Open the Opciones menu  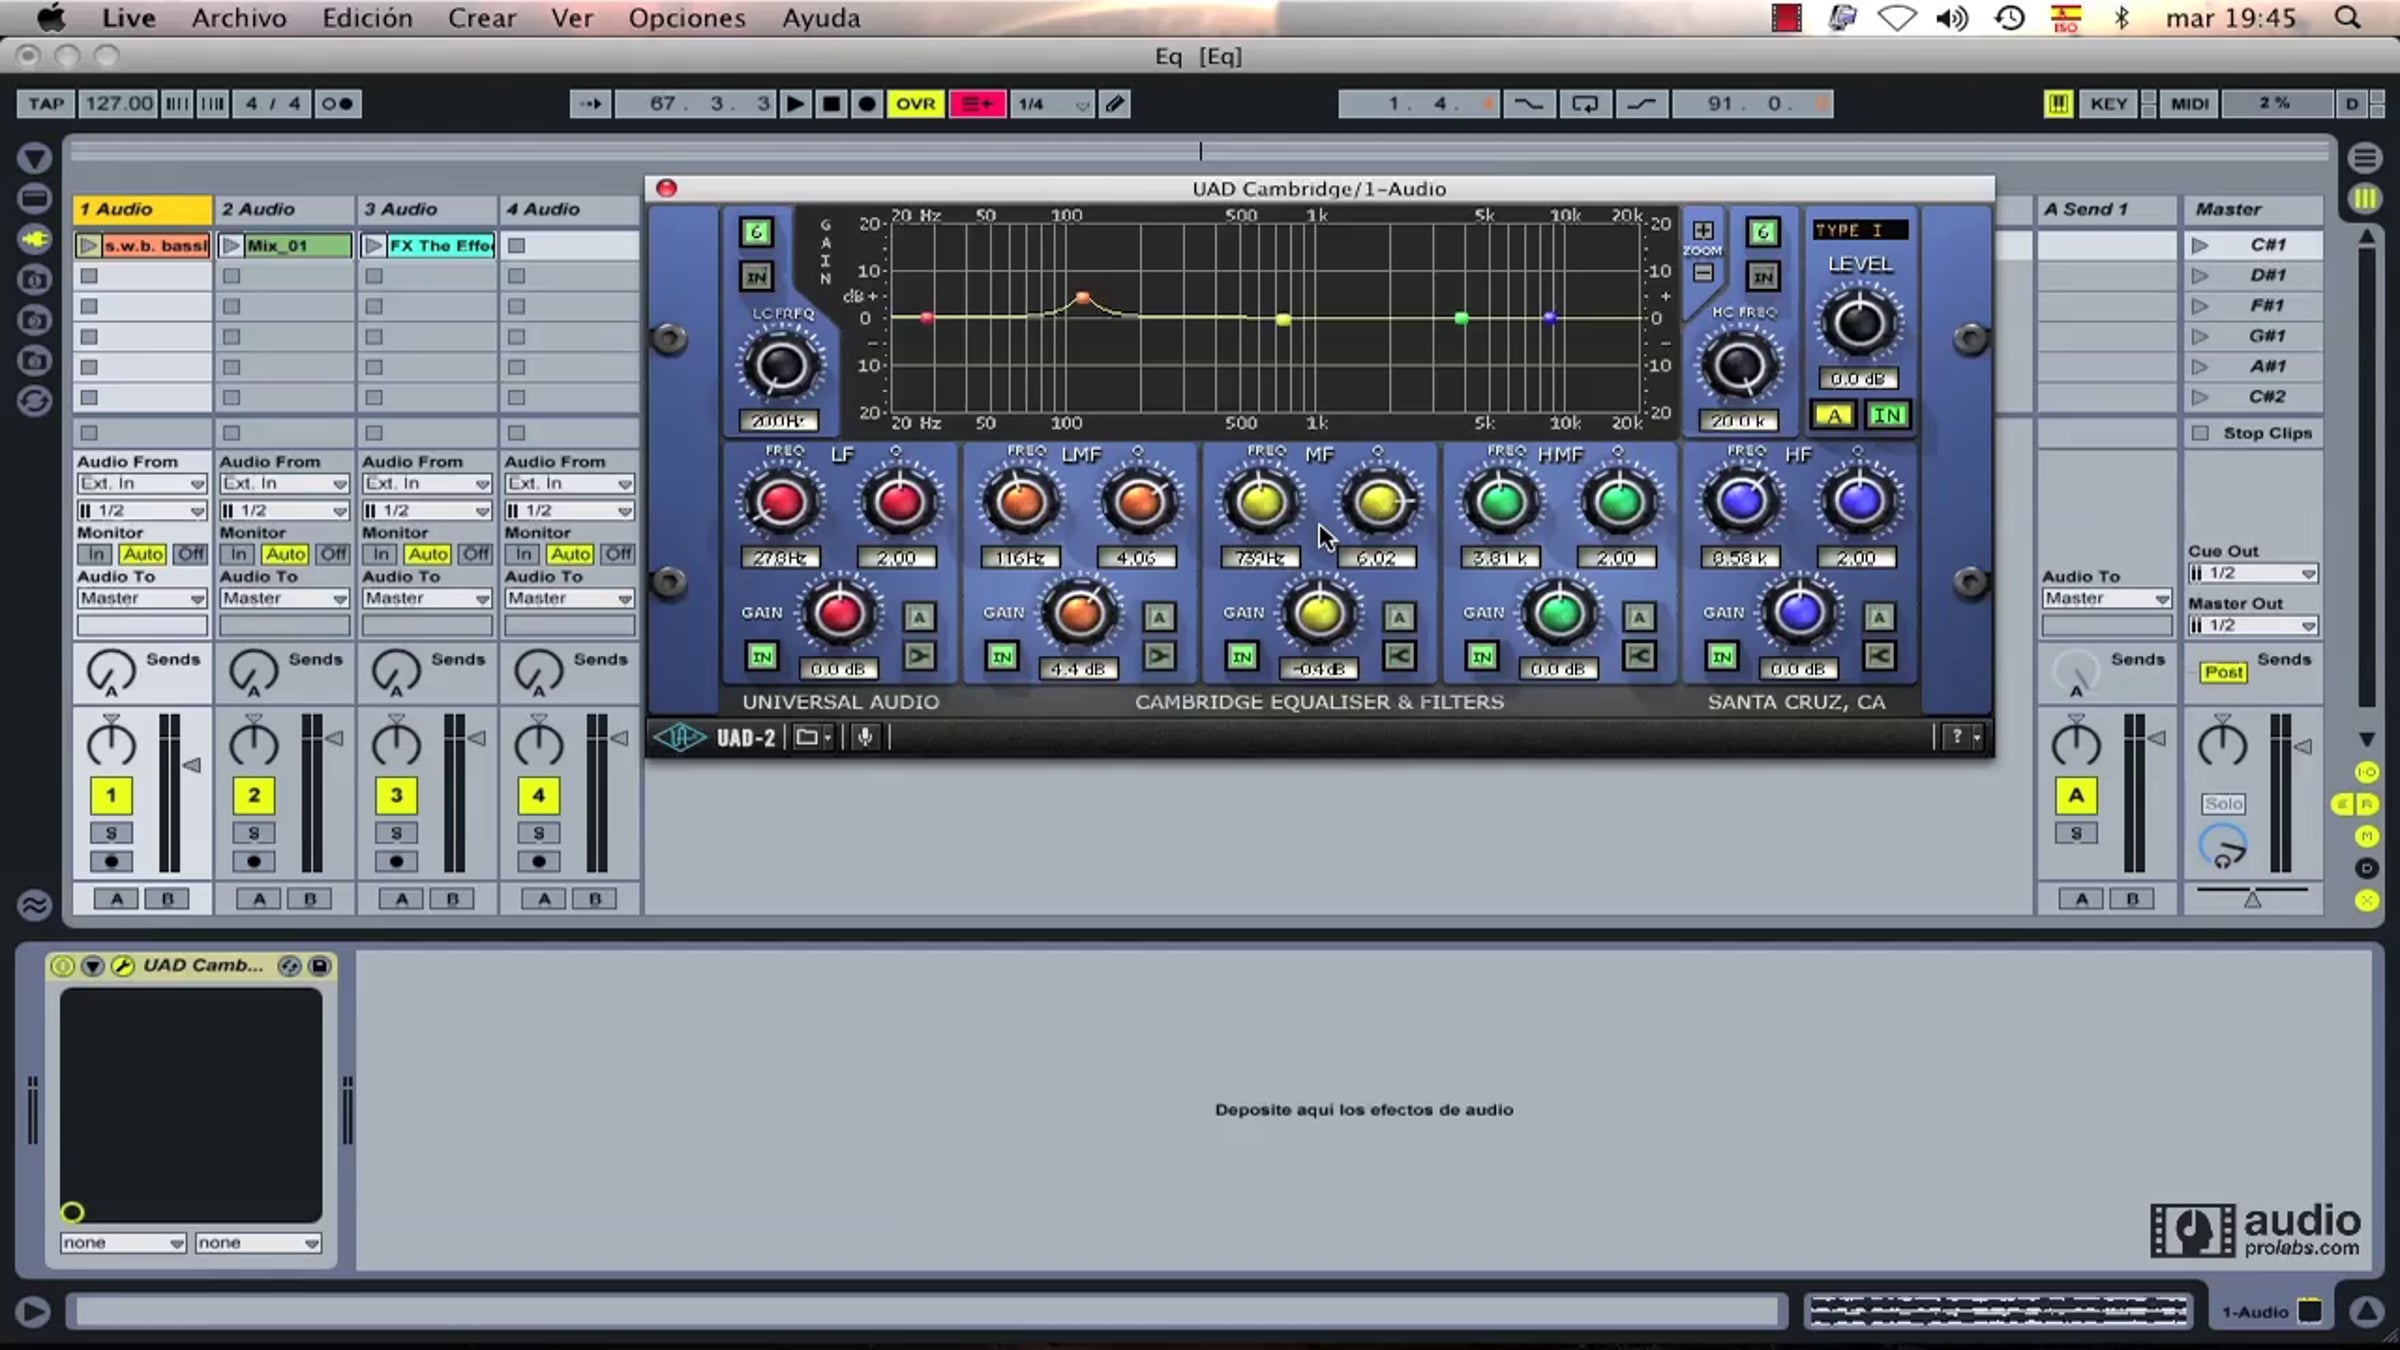point(686,18)
